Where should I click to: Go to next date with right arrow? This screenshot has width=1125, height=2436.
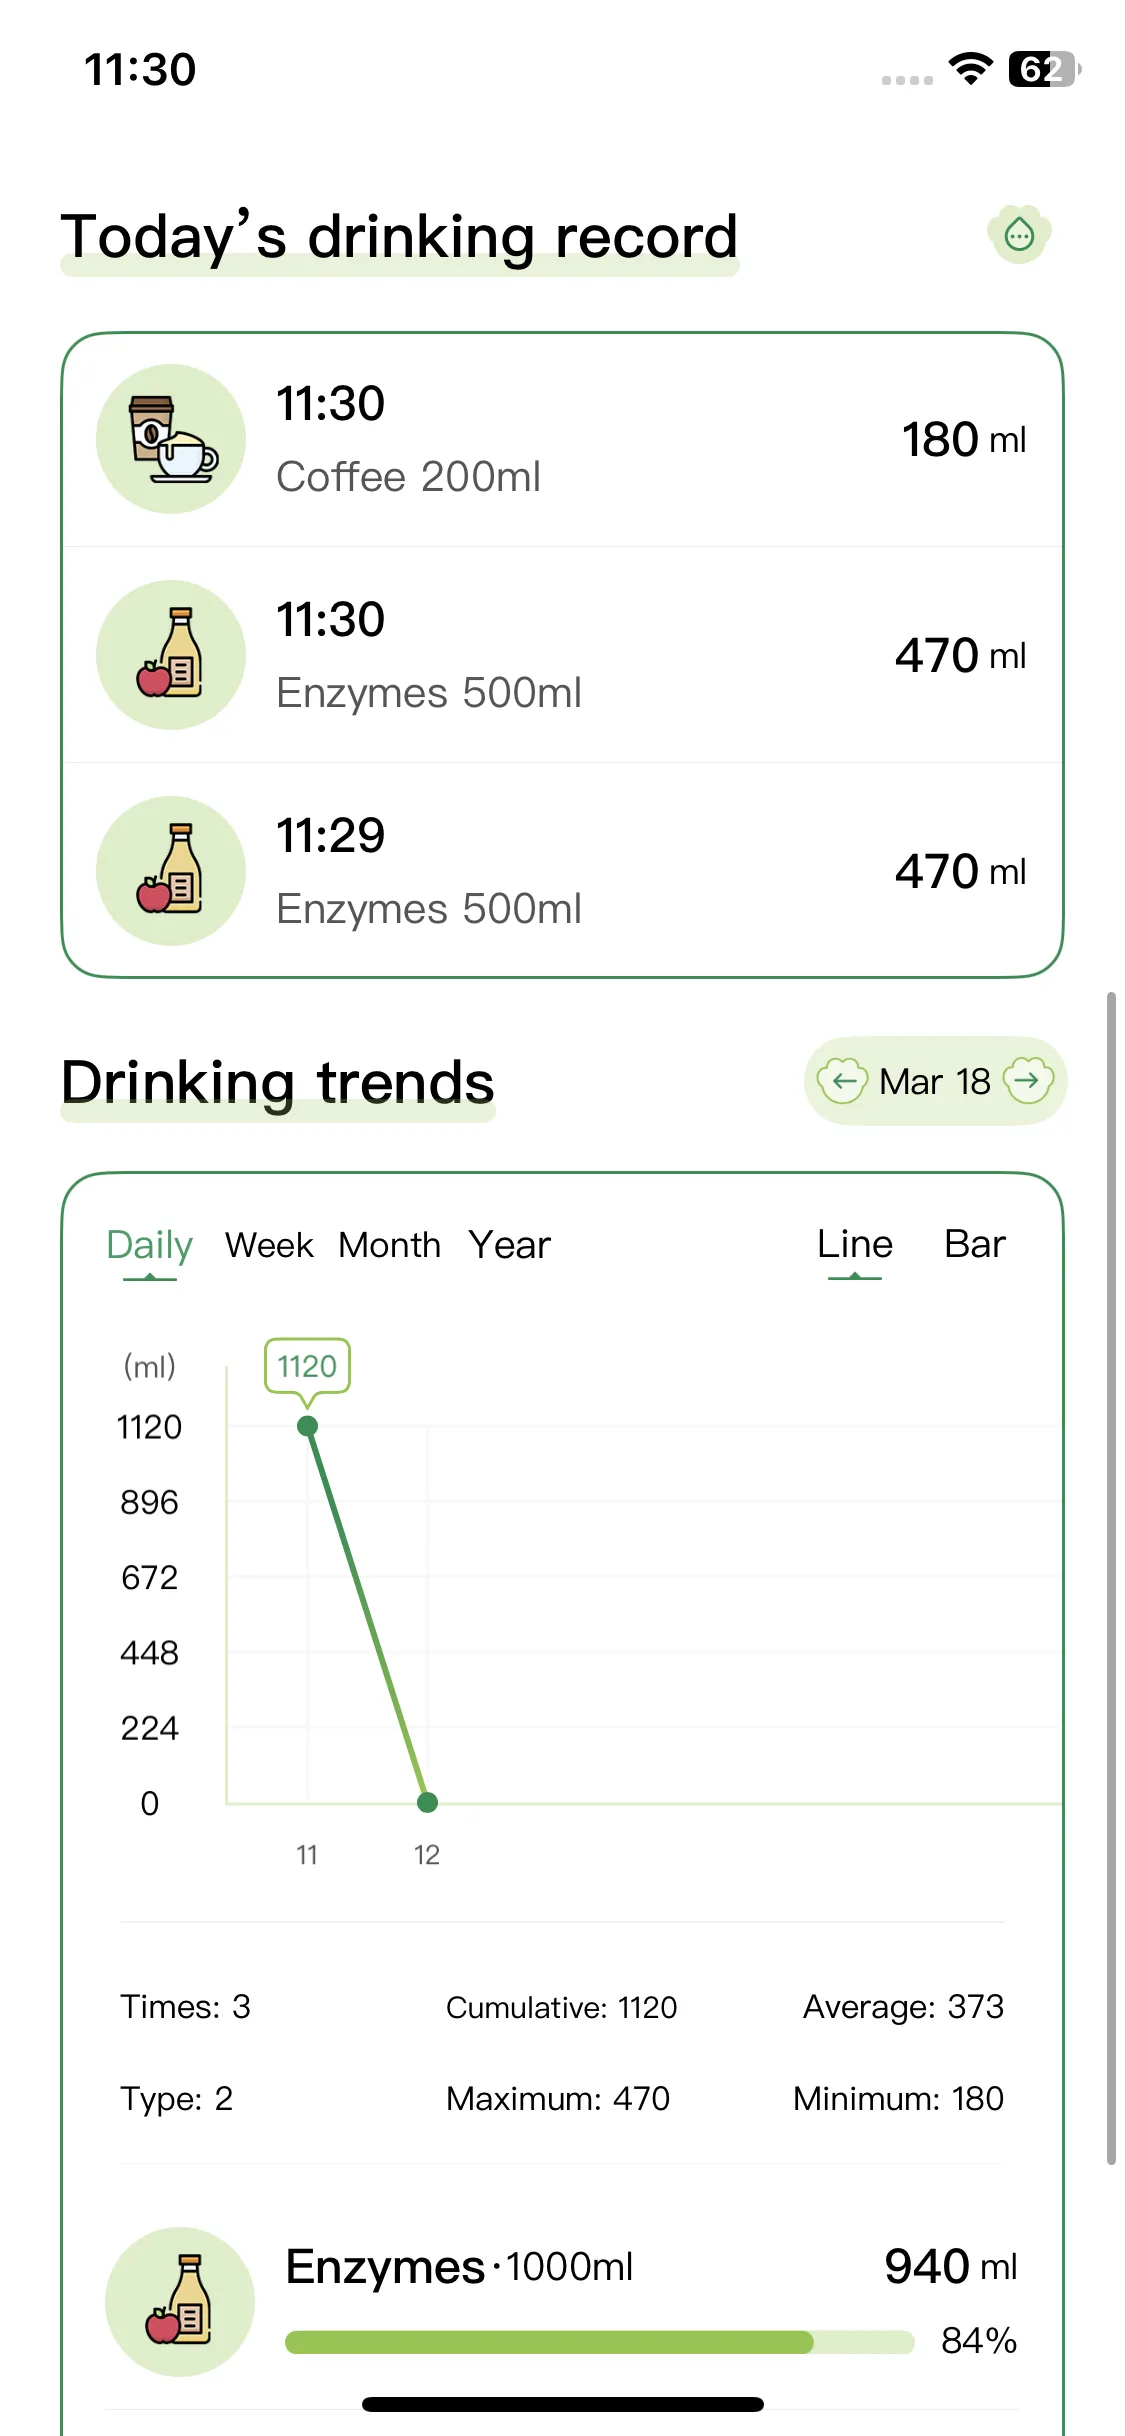point(1028,1081)
